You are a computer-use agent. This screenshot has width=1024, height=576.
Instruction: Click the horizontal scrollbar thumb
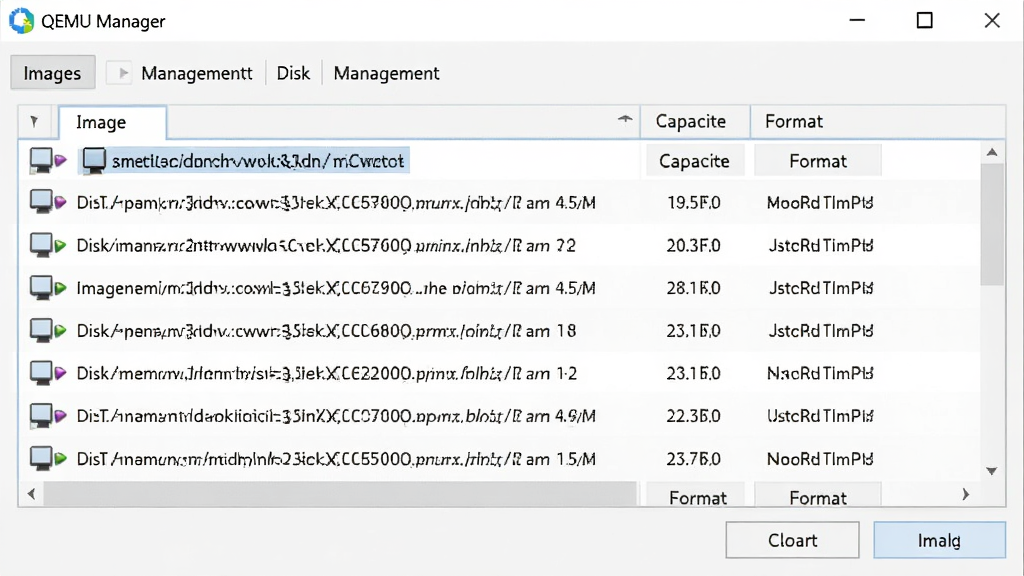pos(340,494)
